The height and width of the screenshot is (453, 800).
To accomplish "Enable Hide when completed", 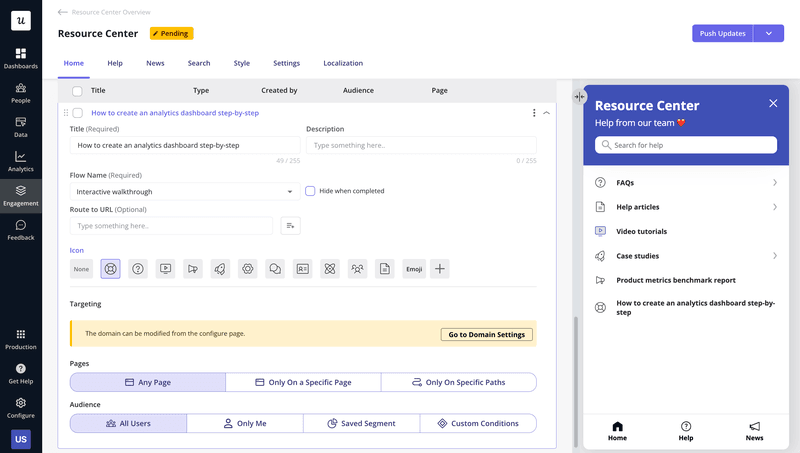I will pos(310,191).
